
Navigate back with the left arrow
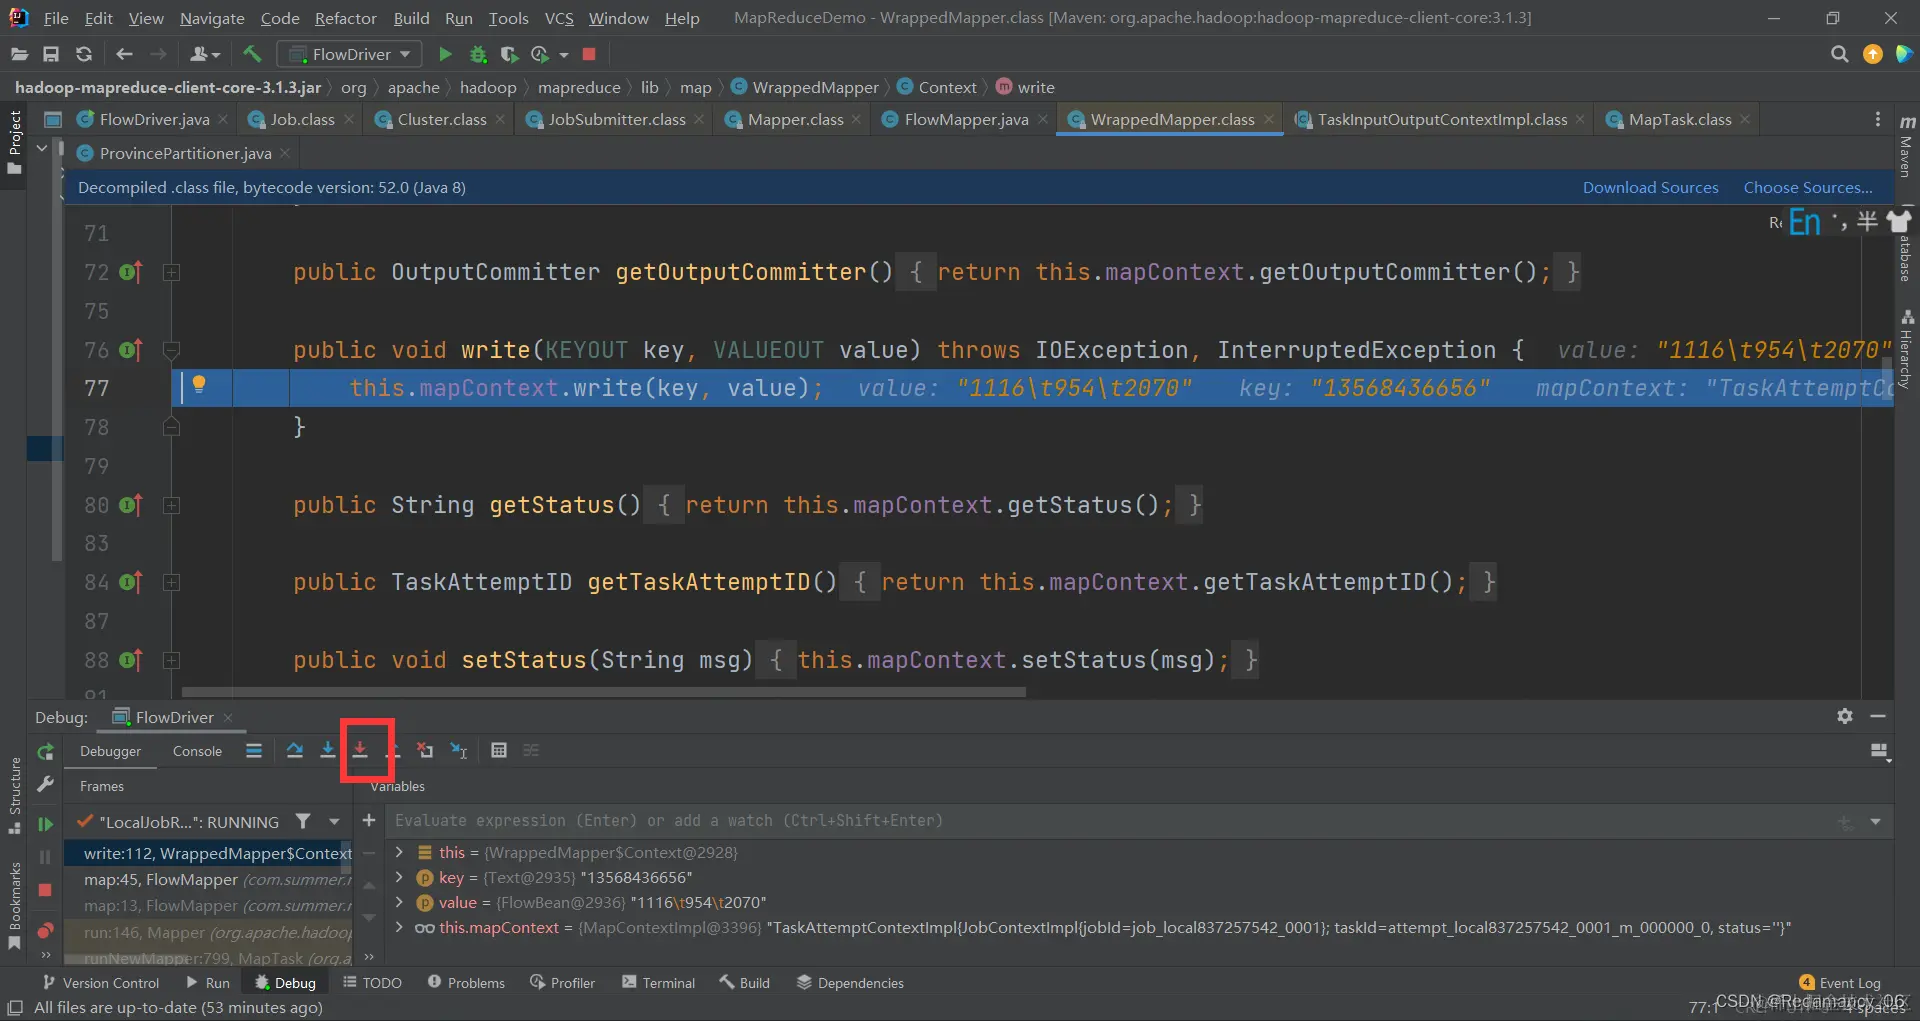tap(124, 54)
